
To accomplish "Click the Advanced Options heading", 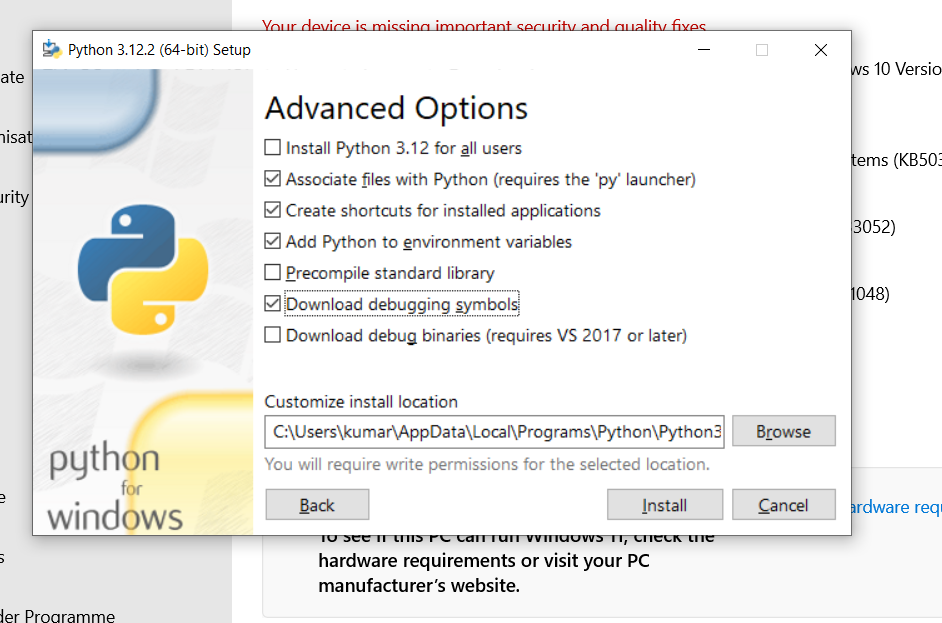I will [396, 108].
